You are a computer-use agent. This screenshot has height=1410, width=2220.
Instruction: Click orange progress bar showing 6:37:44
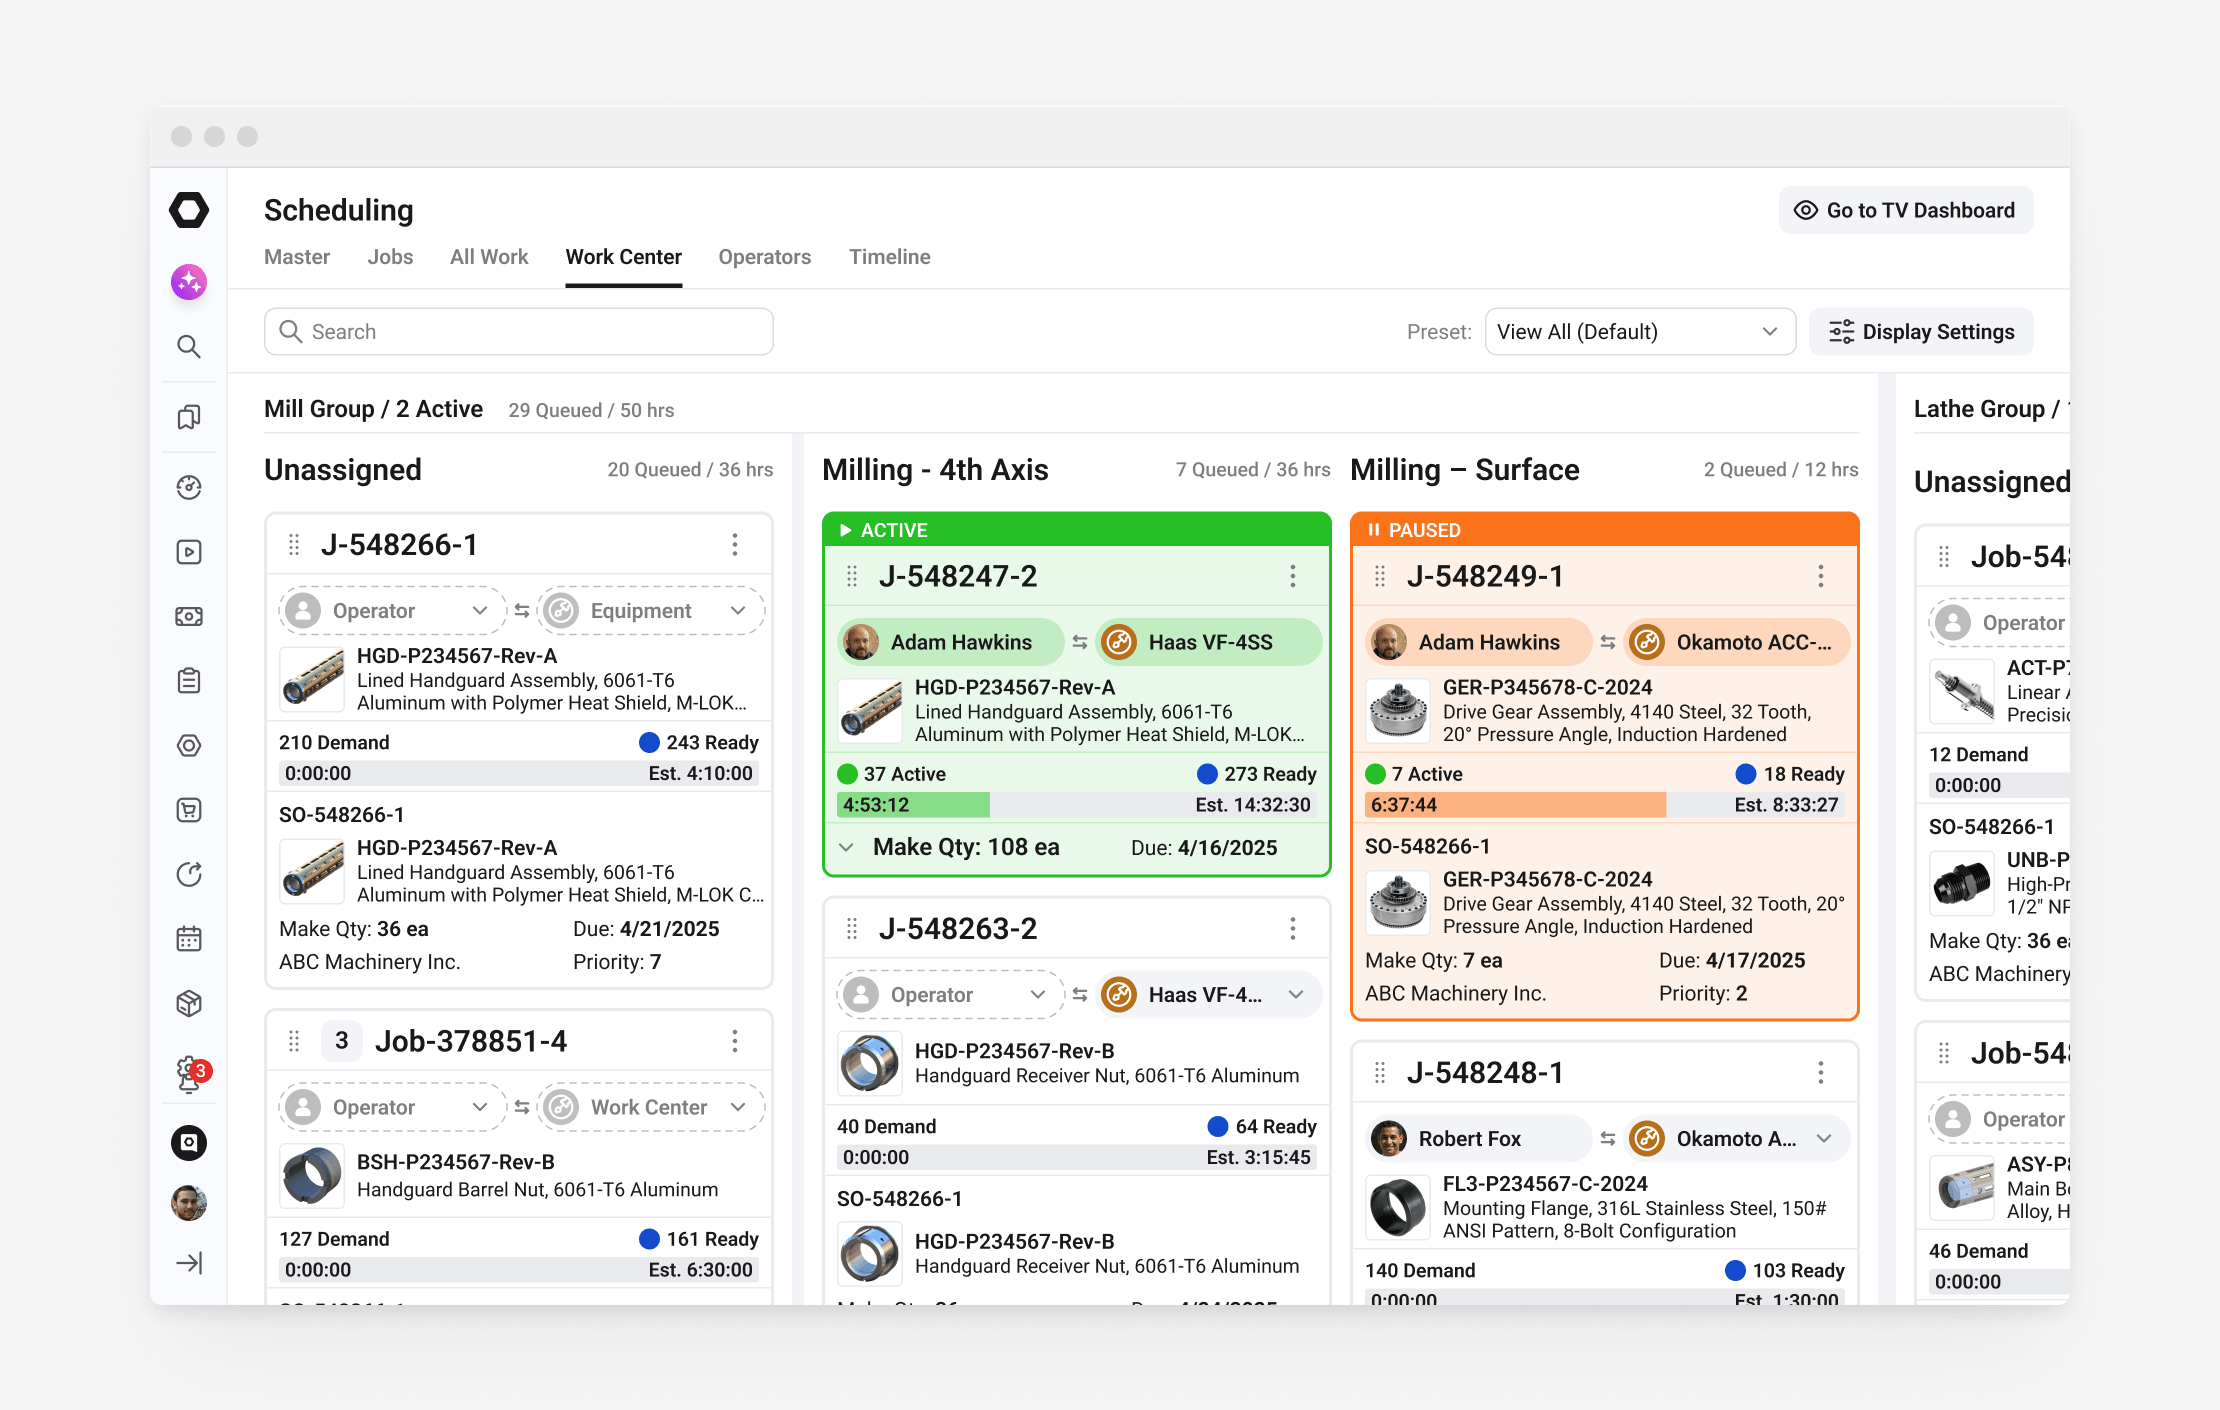(x=1516, y=805)
